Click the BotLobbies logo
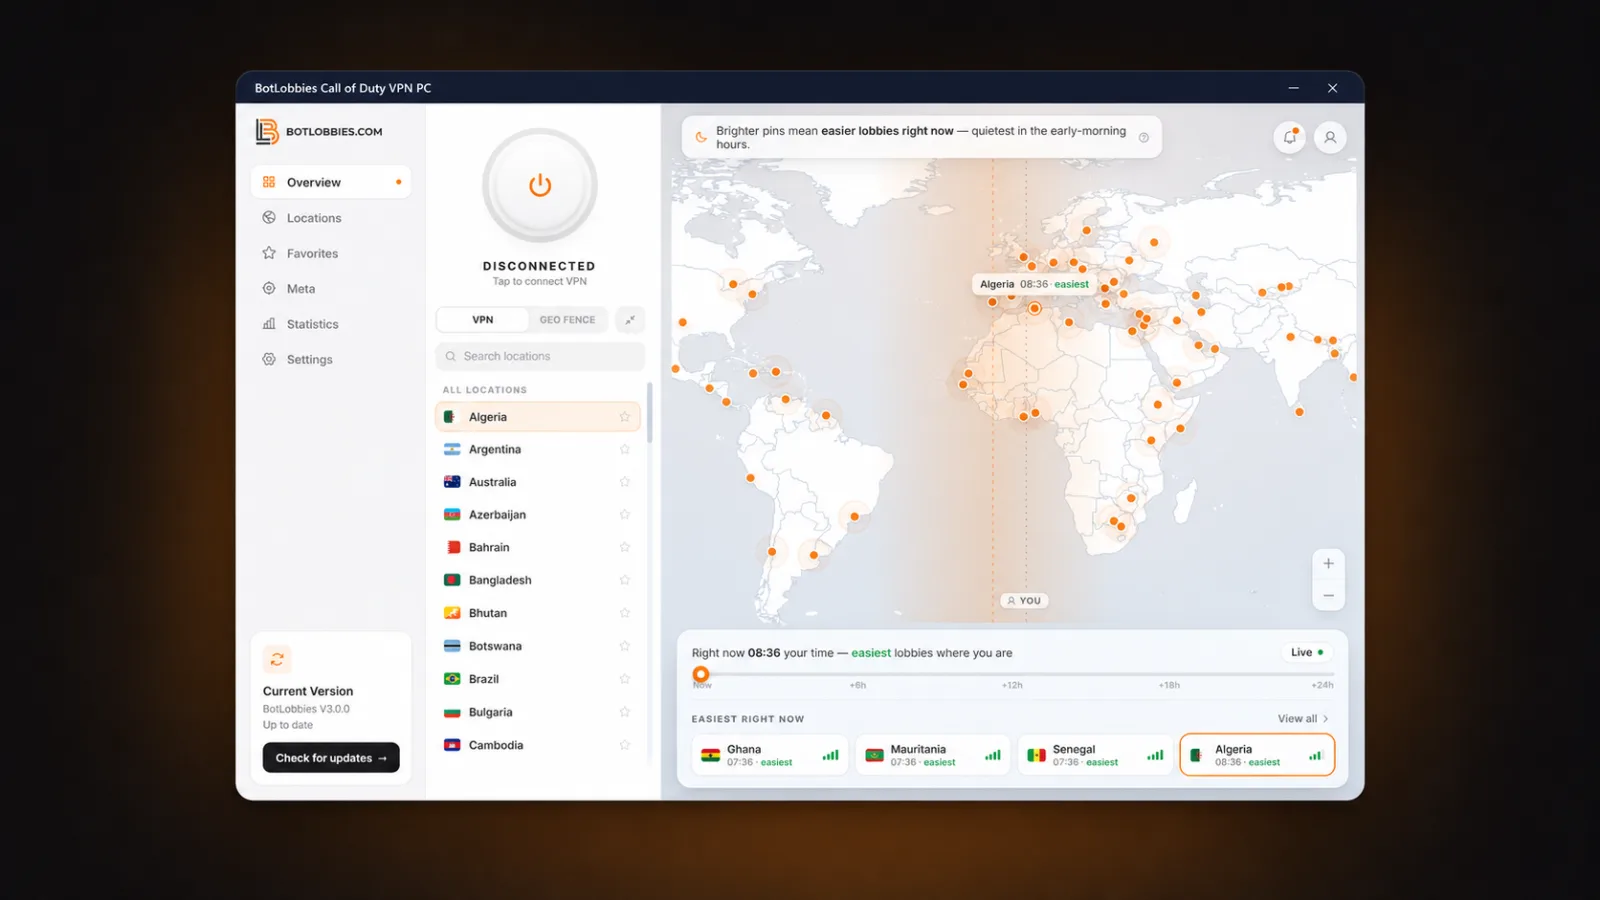The width and height of the screenshot is (1600, 900). point(319,131)
